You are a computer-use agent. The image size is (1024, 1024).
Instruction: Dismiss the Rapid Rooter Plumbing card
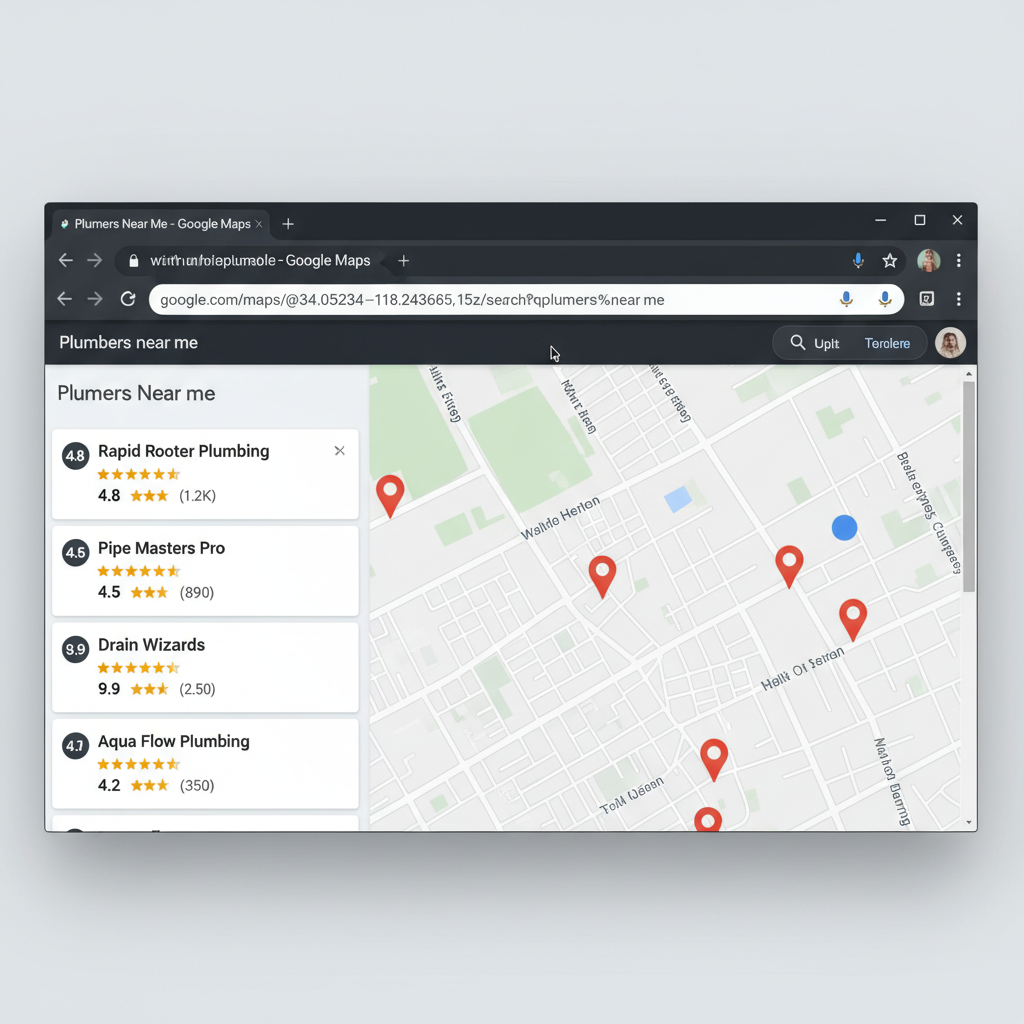(x=340, y=451)
